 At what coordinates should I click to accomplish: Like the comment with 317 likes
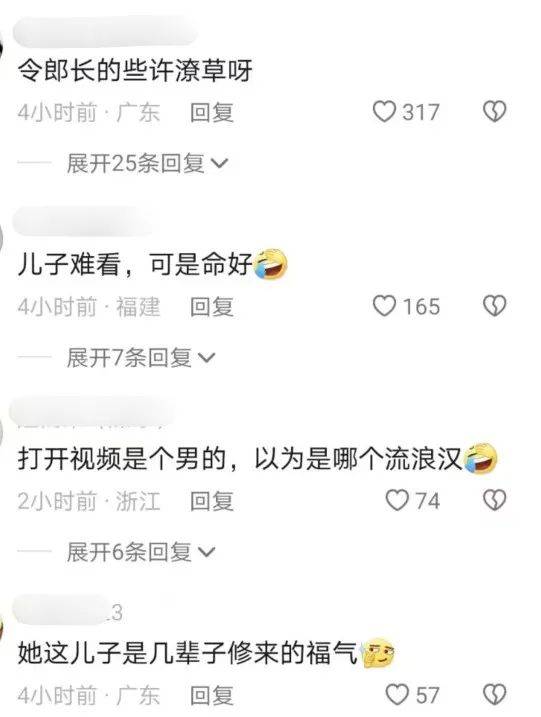(x=384, y=112)
